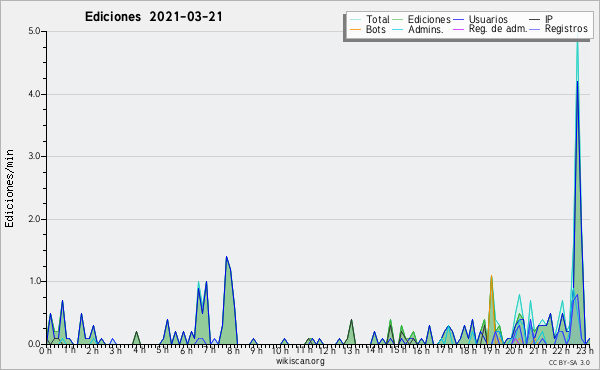Viewport: 600px width, 370px height.
Task: Click the 0 h x-axis label
Action: [45, 351]
